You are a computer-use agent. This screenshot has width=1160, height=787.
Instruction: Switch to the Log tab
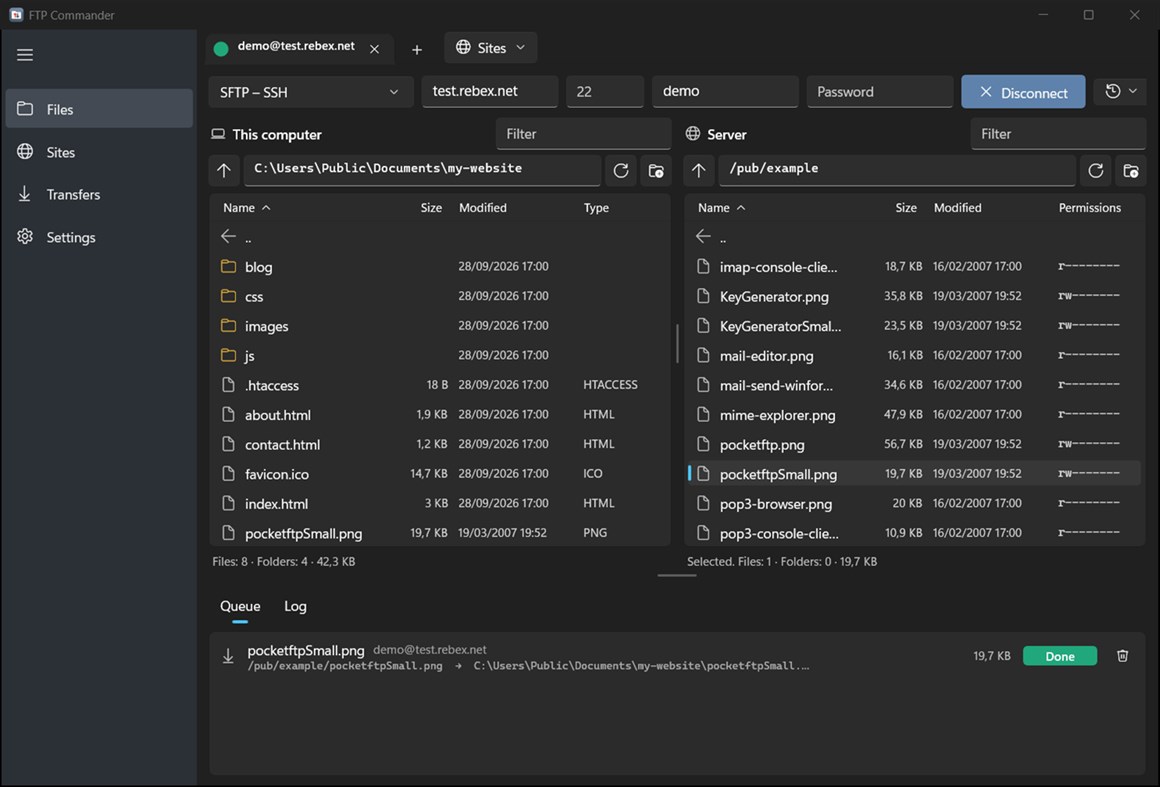tap(295, 607)
